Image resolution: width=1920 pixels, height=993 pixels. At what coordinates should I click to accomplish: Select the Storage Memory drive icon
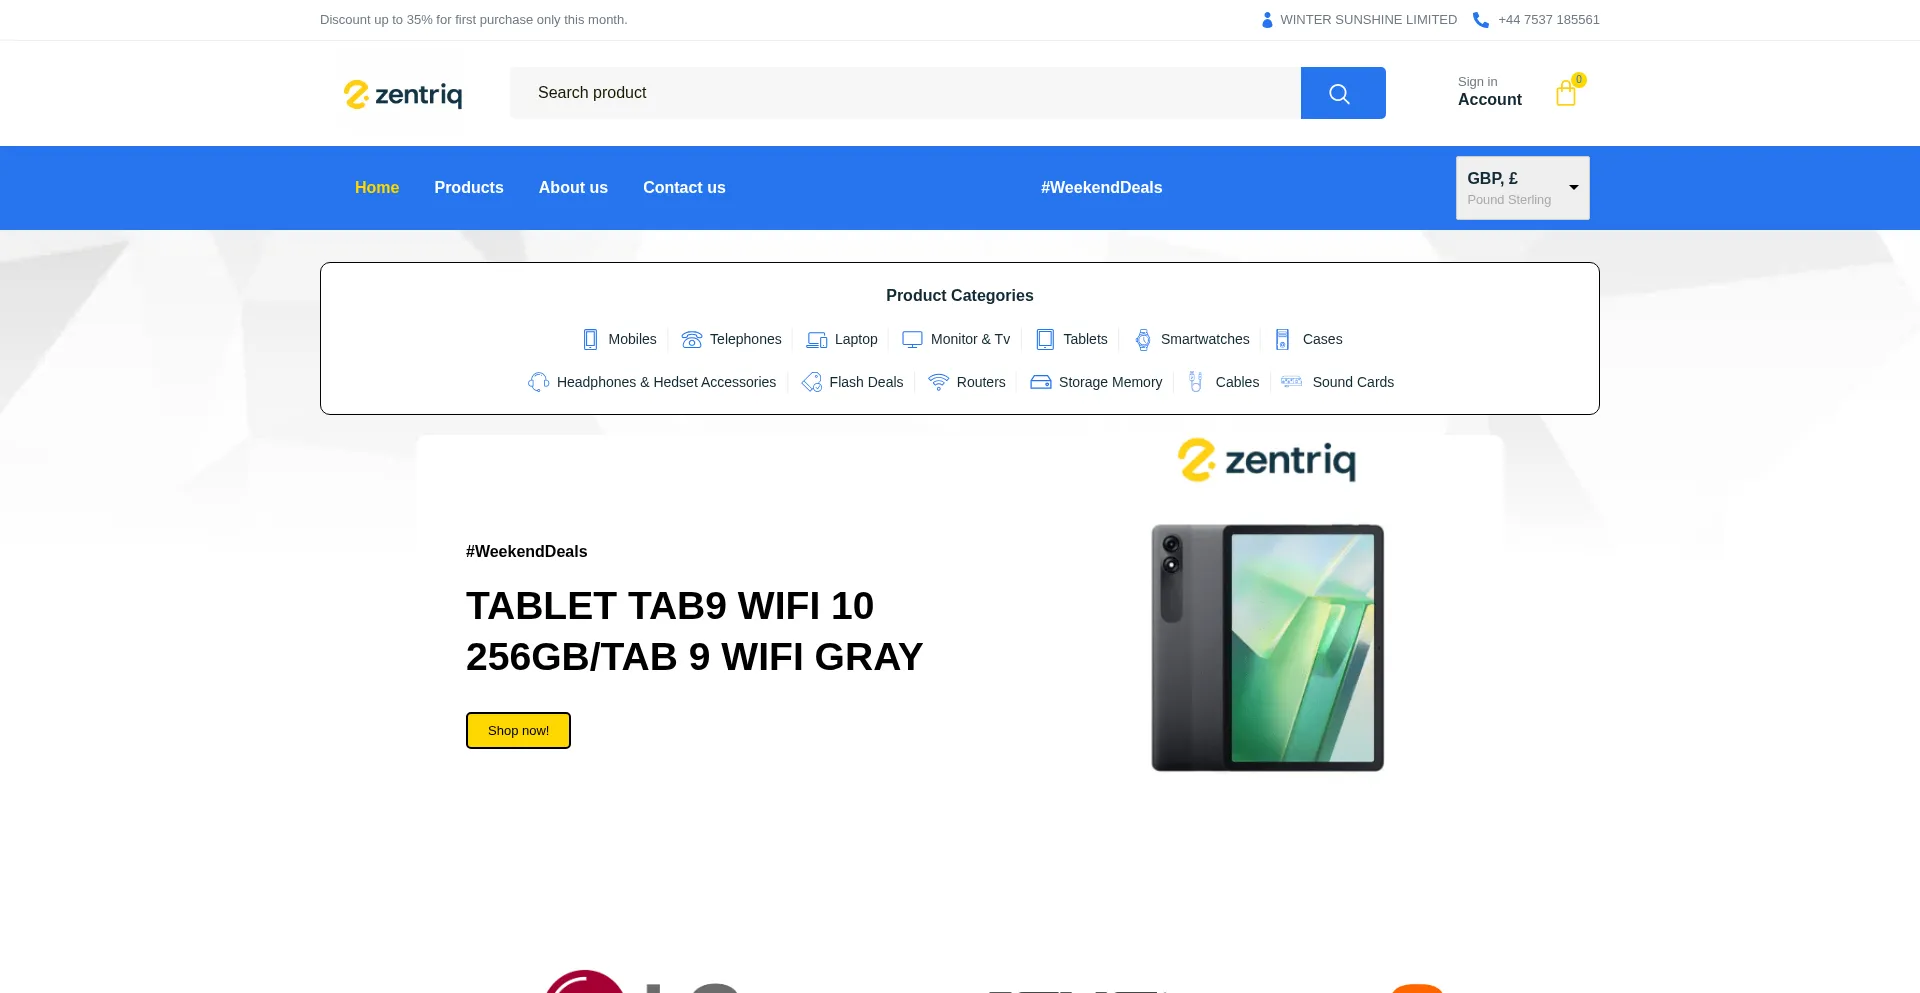click(x=1041, y=382)
